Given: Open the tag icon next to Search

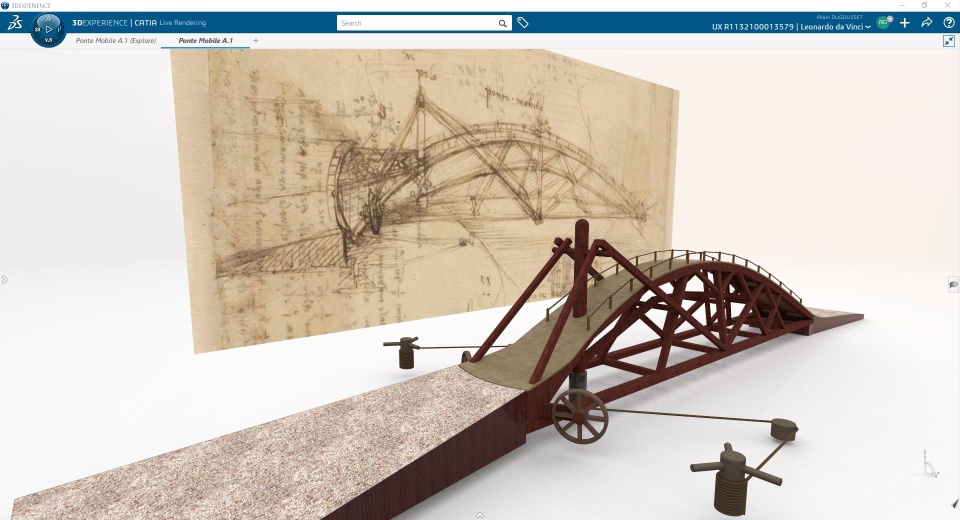Looking at the screenshot, I should pyautogui.click(x=522, y=23).
